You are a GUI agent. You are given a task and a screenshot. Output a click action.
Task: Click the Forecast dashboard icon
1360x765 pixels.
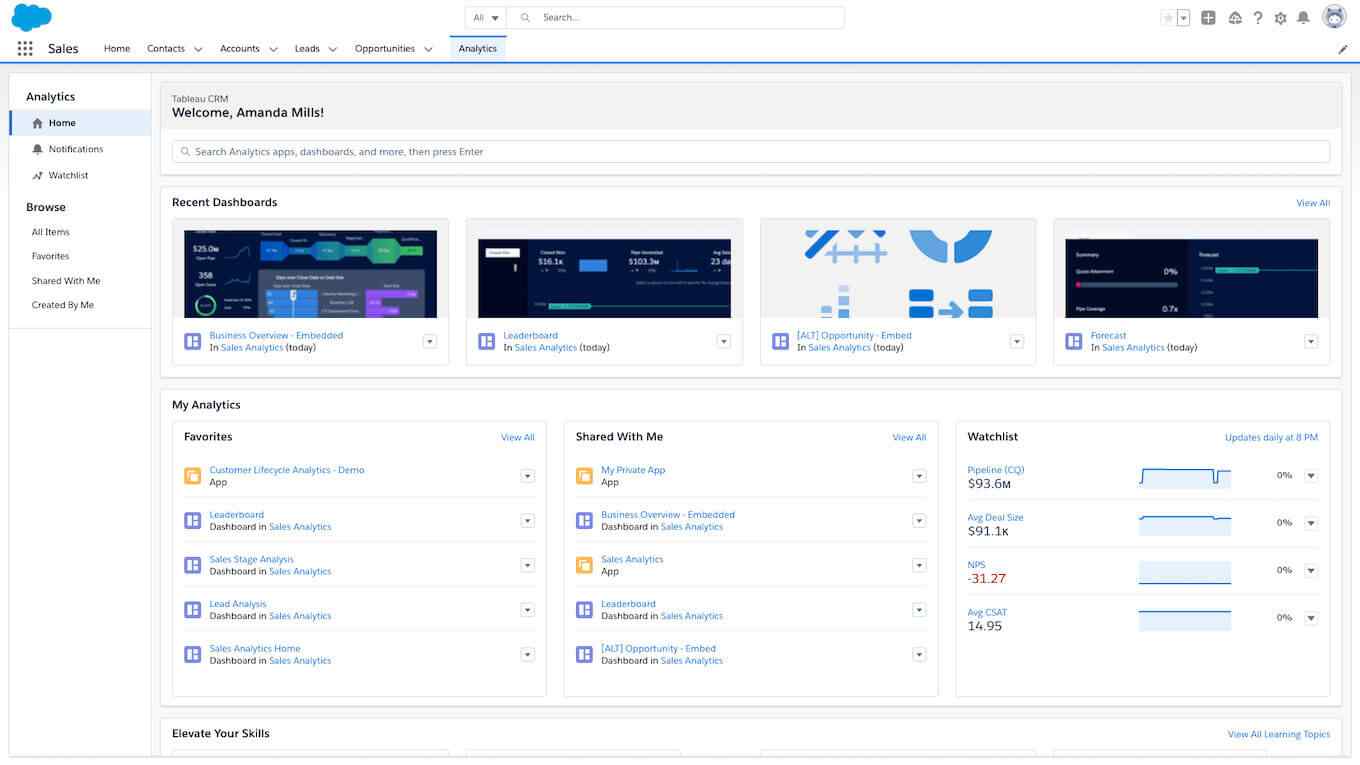point(1074,341)
